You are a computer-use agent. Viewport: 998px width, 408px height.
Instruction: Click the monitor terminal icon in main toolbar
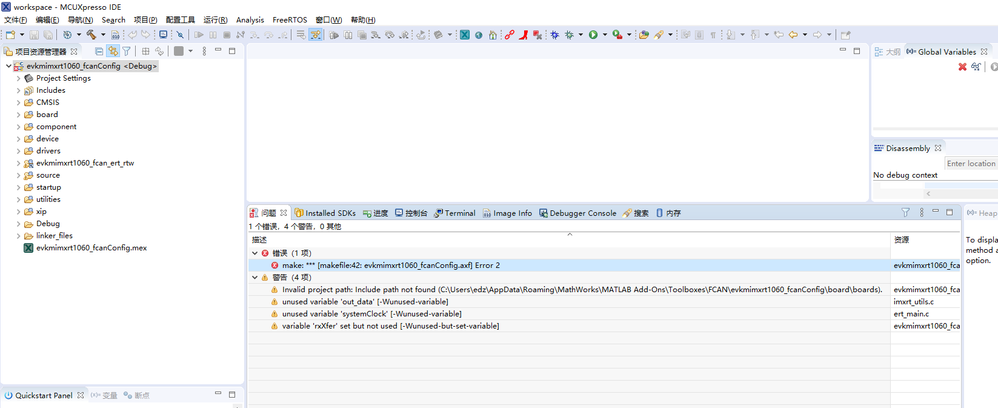click(x=163, y=35)
